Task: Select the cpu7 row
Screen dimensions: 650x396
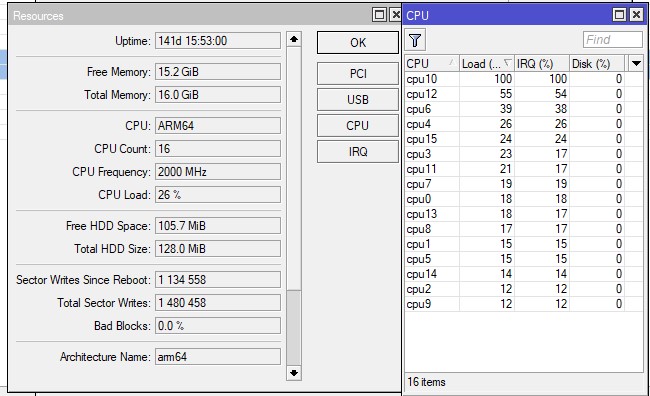Action: pyautogui.click(x=524, y=184)
